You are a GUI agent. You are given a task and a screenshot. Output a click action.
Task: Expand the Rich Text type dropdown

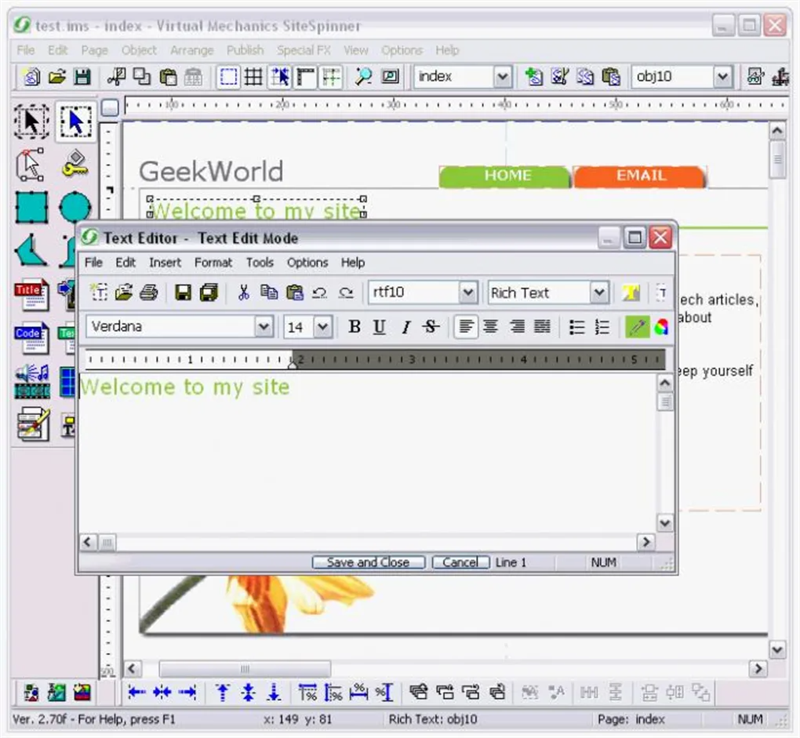(599, 293)
